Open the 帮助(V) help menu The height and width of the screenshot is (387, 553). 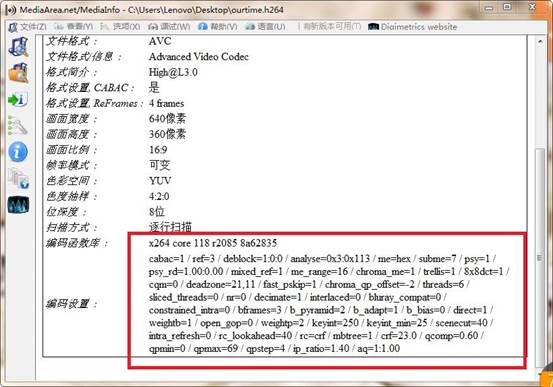click(x=218, y=27)
